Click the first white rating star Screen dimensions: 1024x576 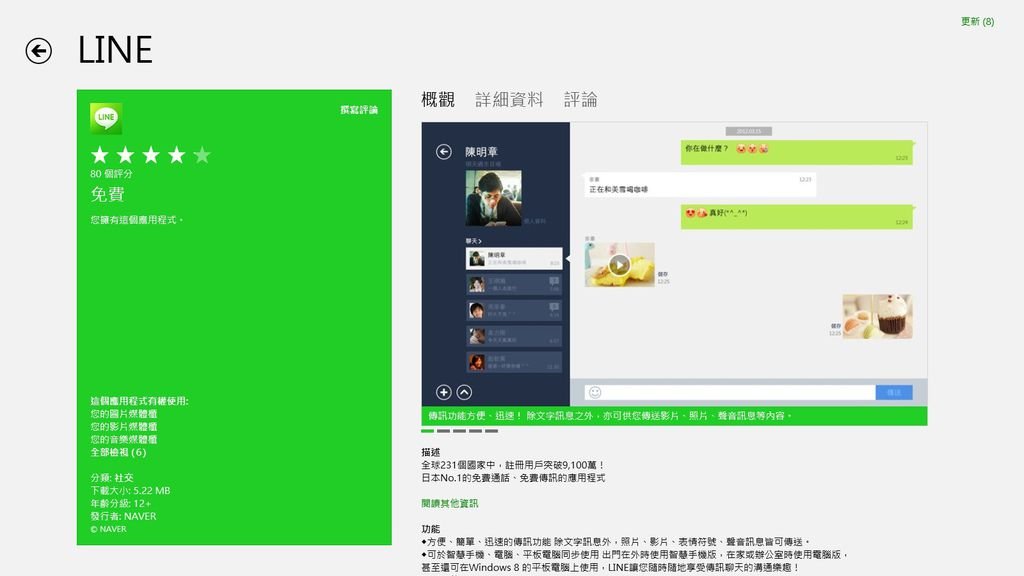tap(100, 155)
